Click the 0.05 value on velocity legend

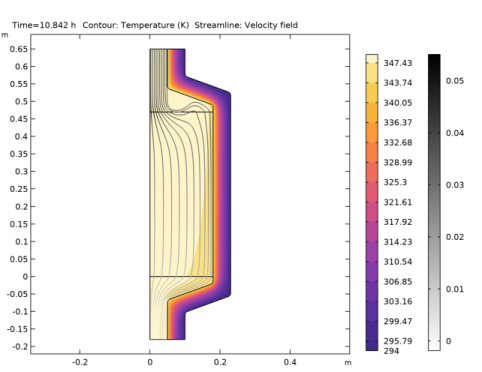[x=455, y=81]
